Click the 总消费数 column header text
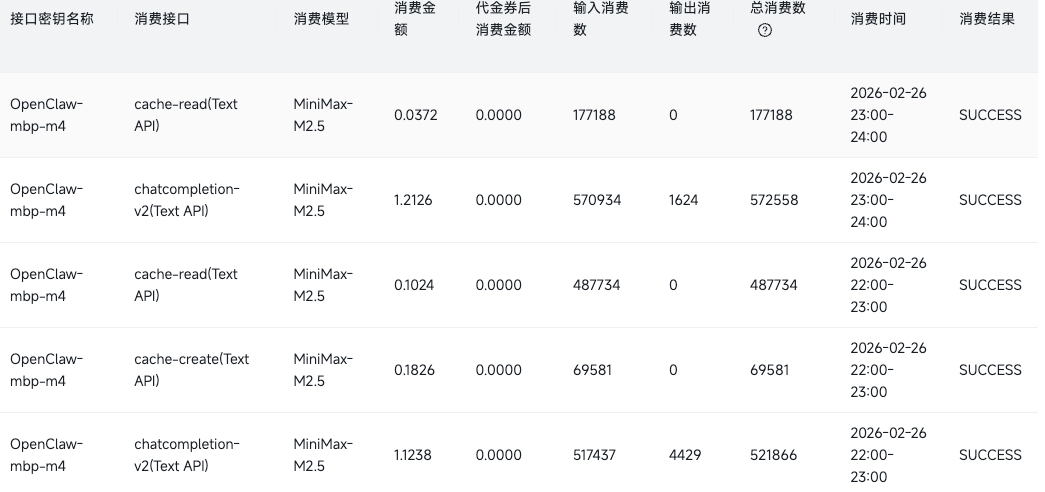 tap(778, 8)
